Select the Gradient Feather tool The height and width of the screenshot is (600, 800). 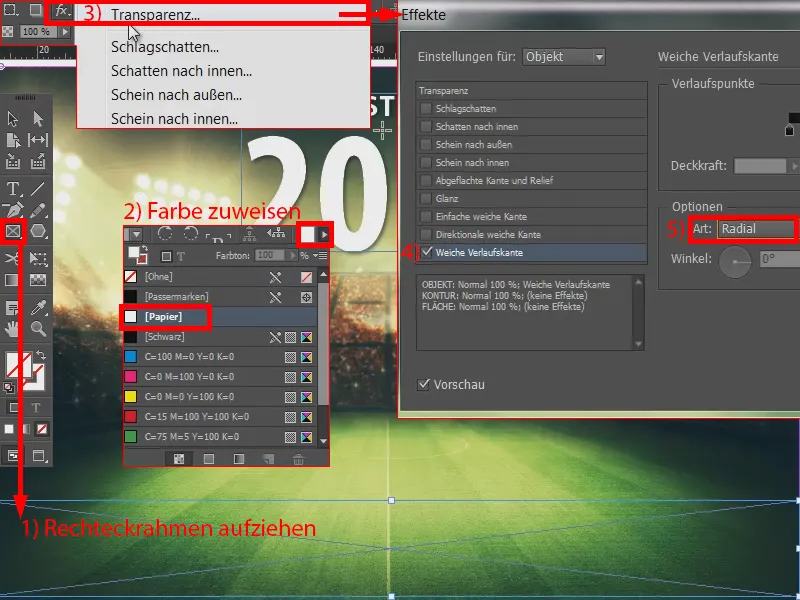[x=38, y=280]
